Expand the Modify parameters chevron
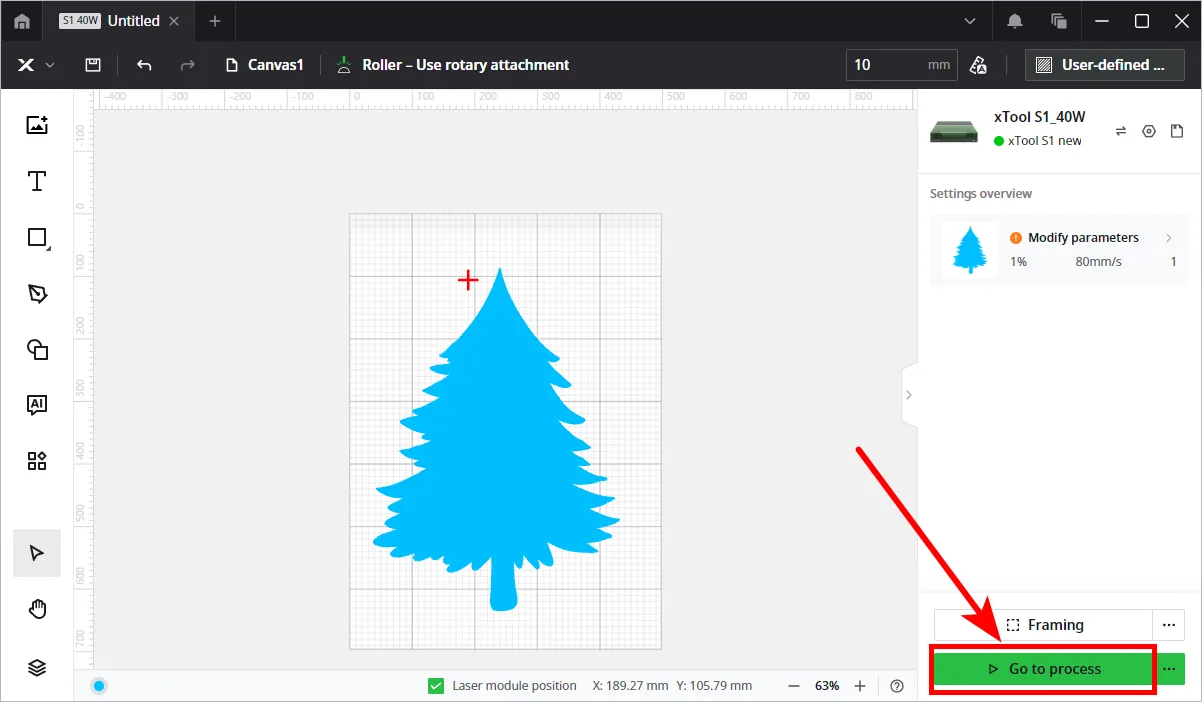 point(1169,238)
